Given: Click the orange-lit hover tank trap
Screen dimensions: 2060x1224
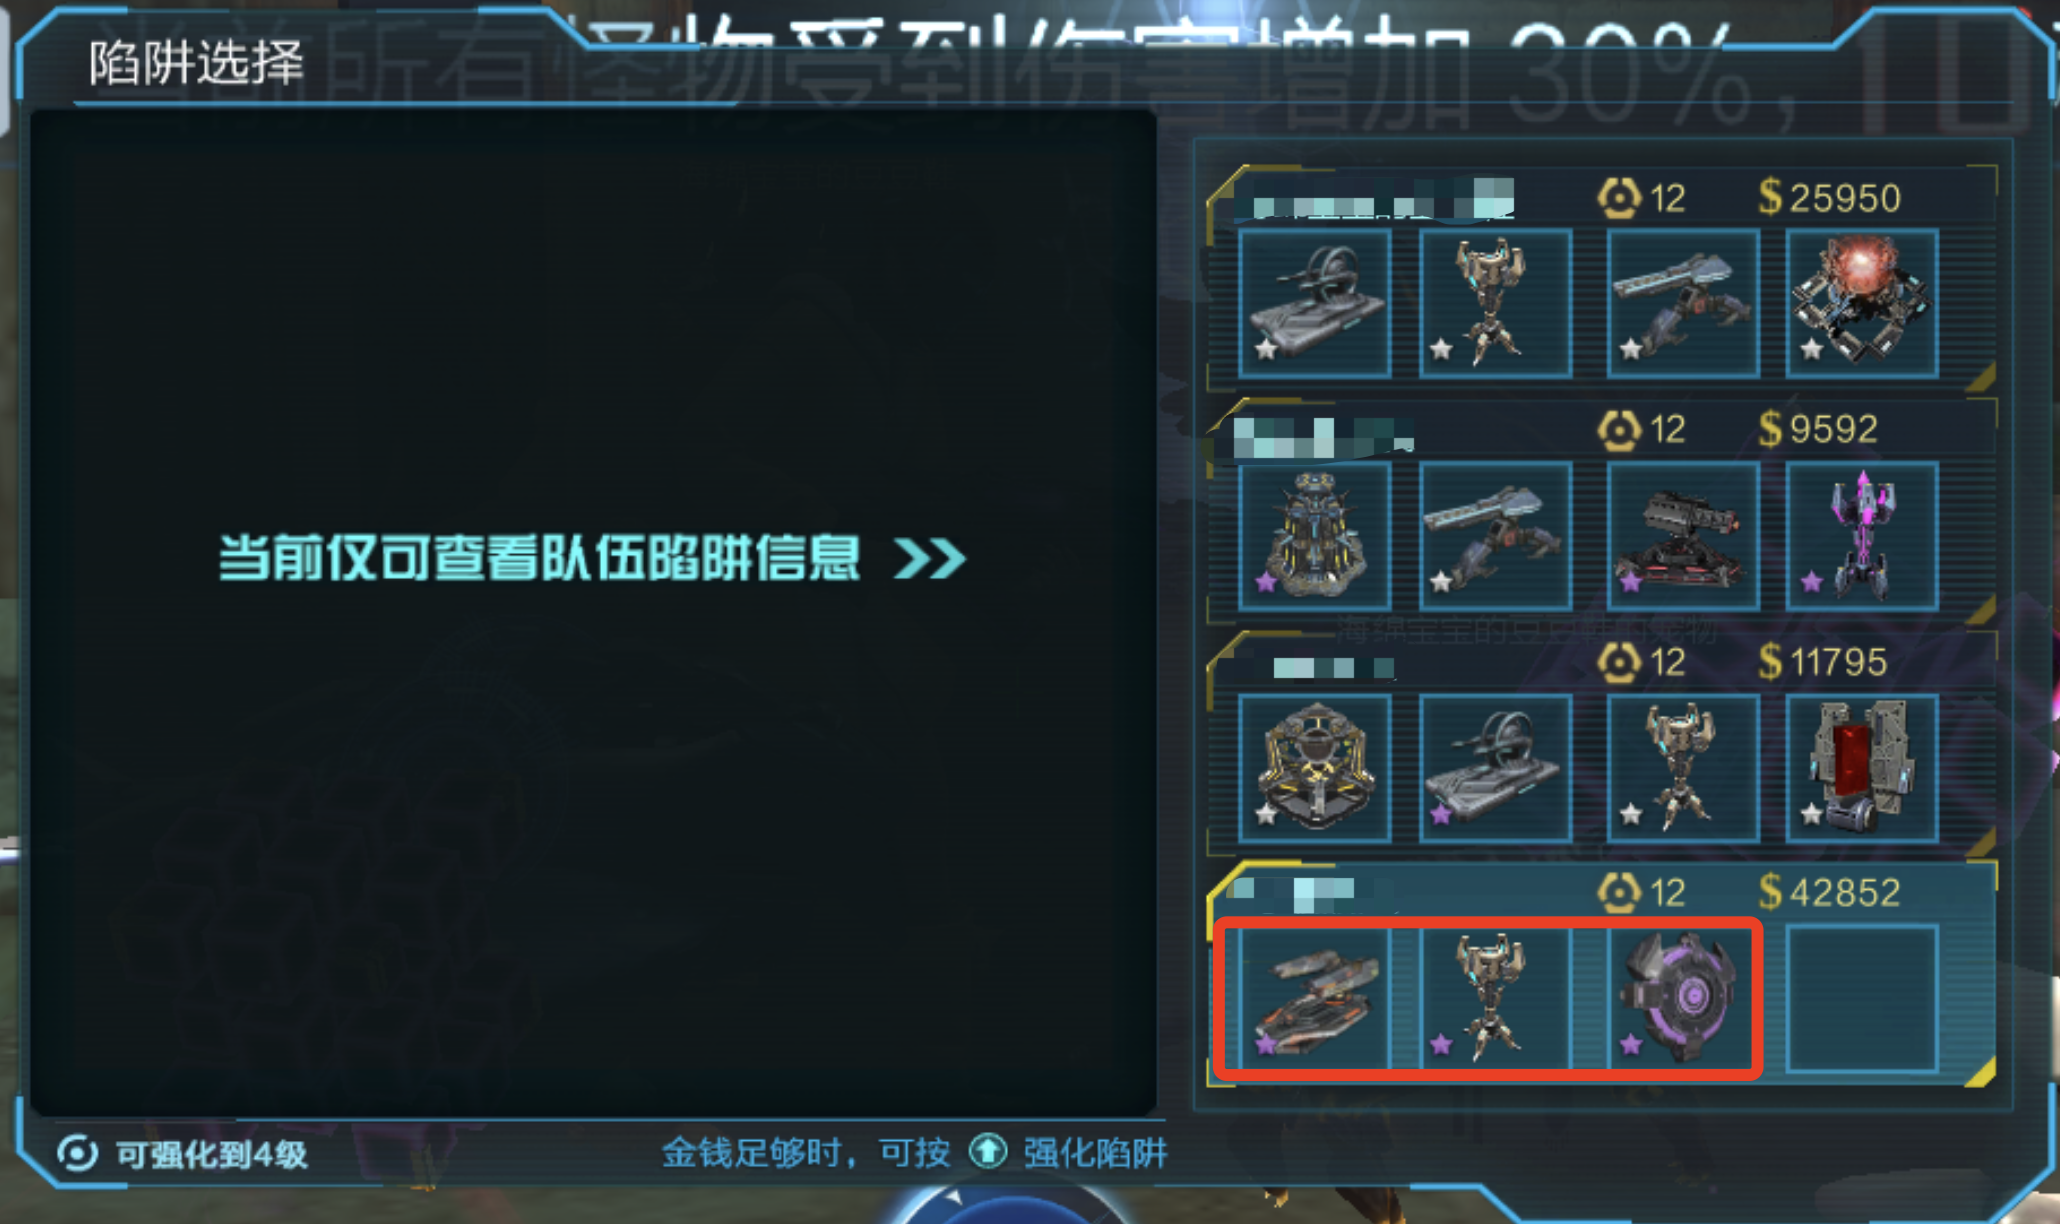Looking at the screenshot, I should [1315, 999].
